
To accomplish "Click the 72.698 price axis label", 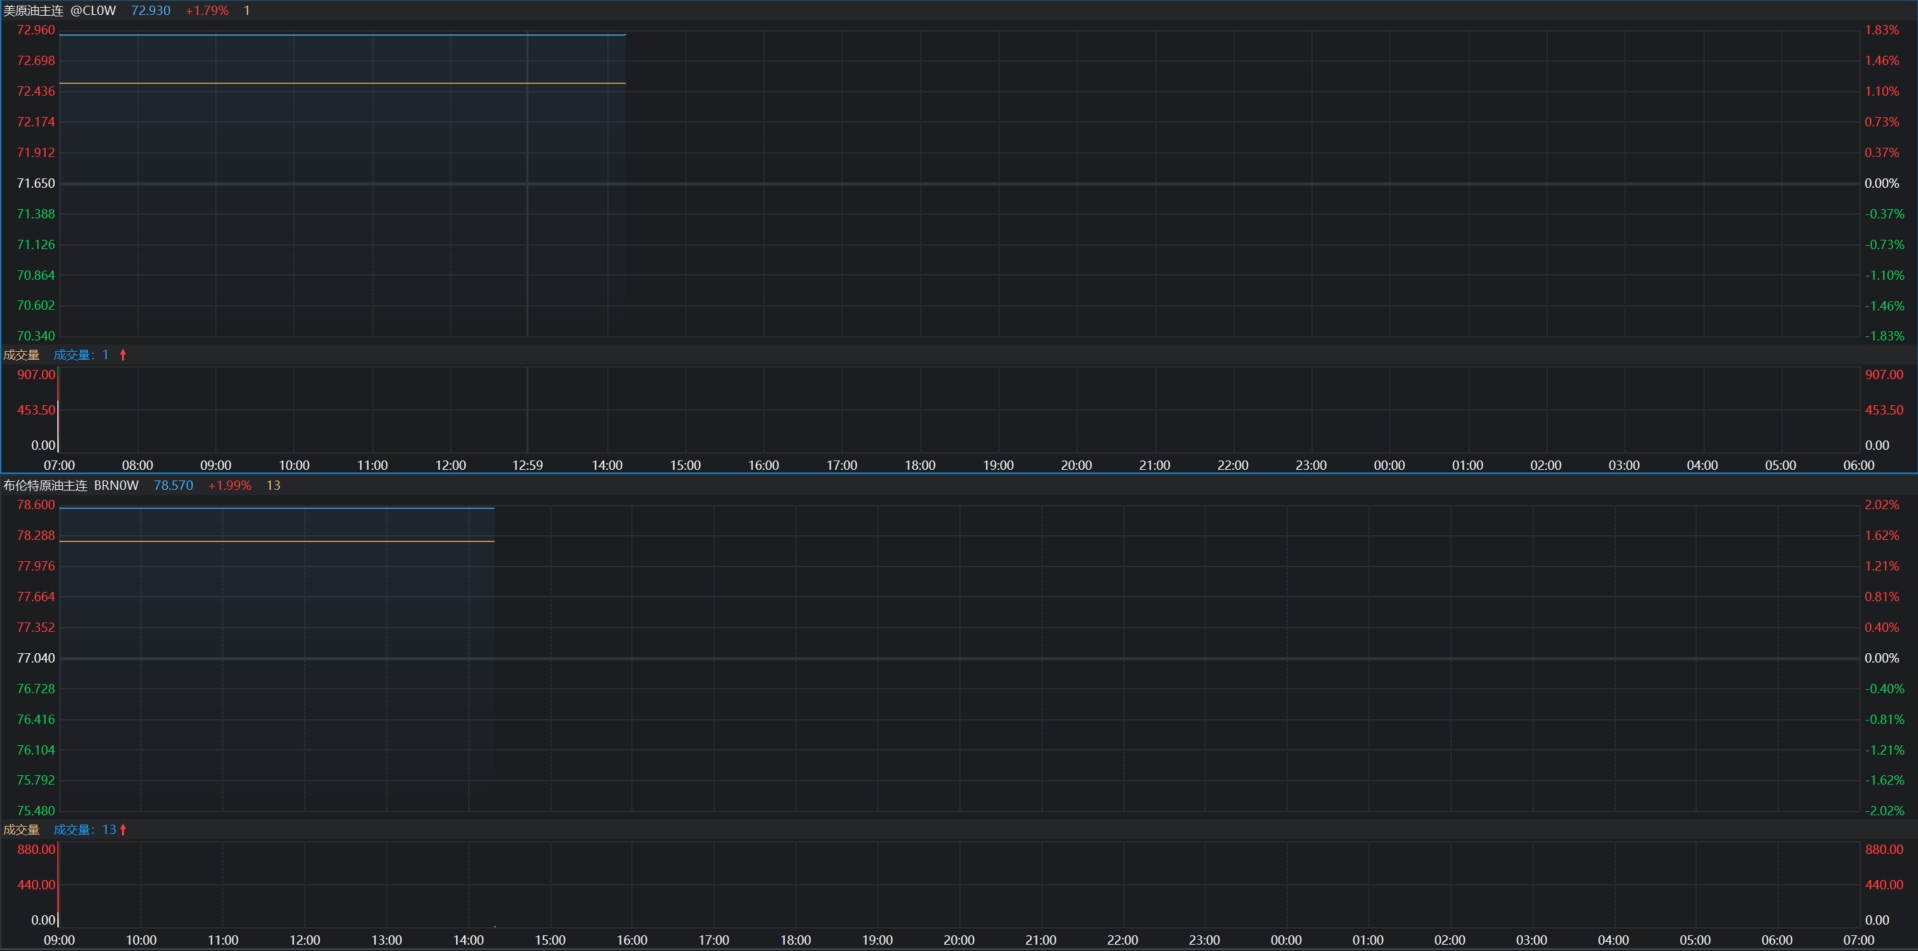I will coord(36,61).
